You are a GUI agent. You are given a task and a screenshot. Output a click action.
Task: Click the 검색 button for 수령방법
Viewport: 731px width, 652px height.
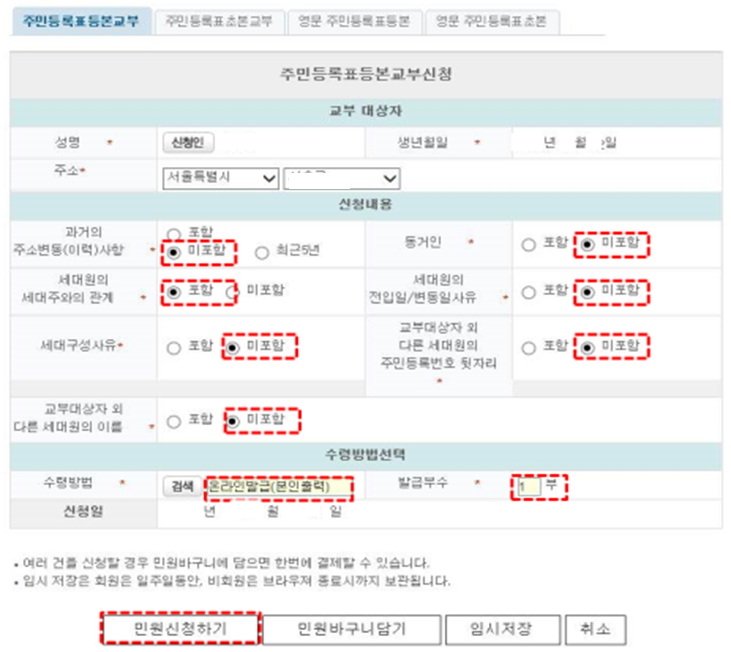click(x=181, y=486)
